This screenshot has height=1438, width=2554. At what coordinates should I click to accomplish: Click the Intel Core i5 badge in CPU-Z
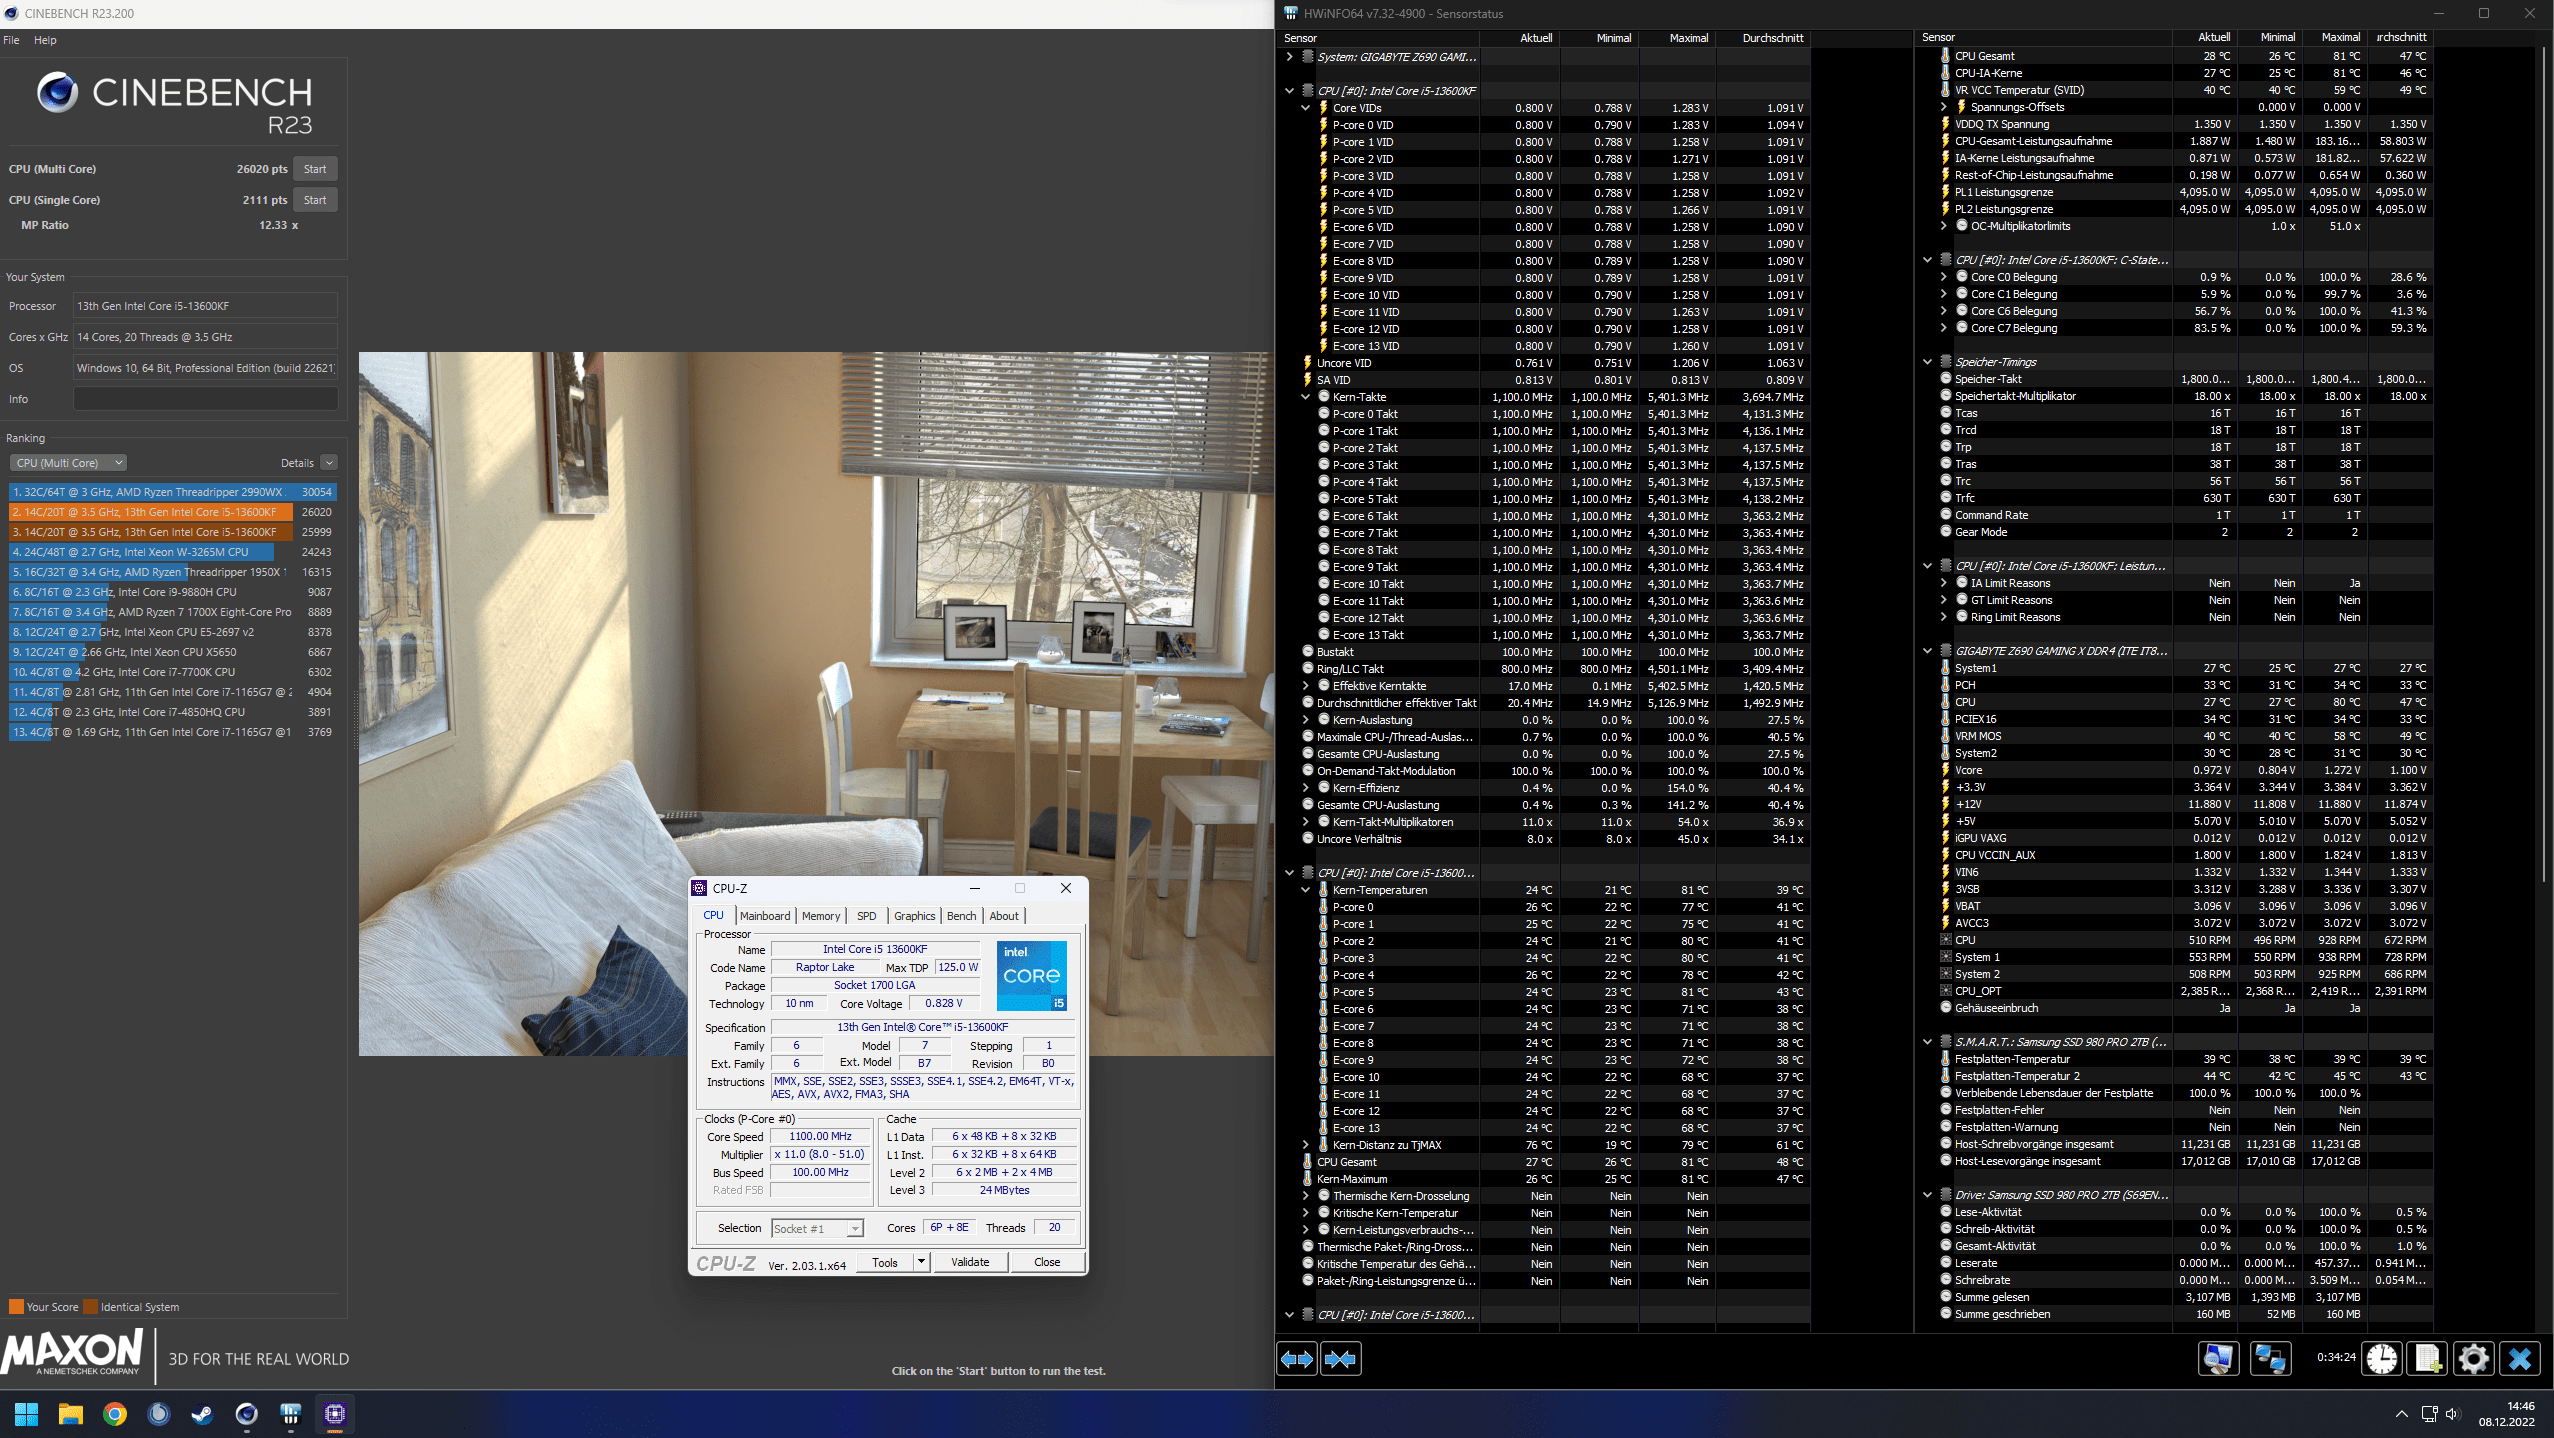[x=1032, y=975]
